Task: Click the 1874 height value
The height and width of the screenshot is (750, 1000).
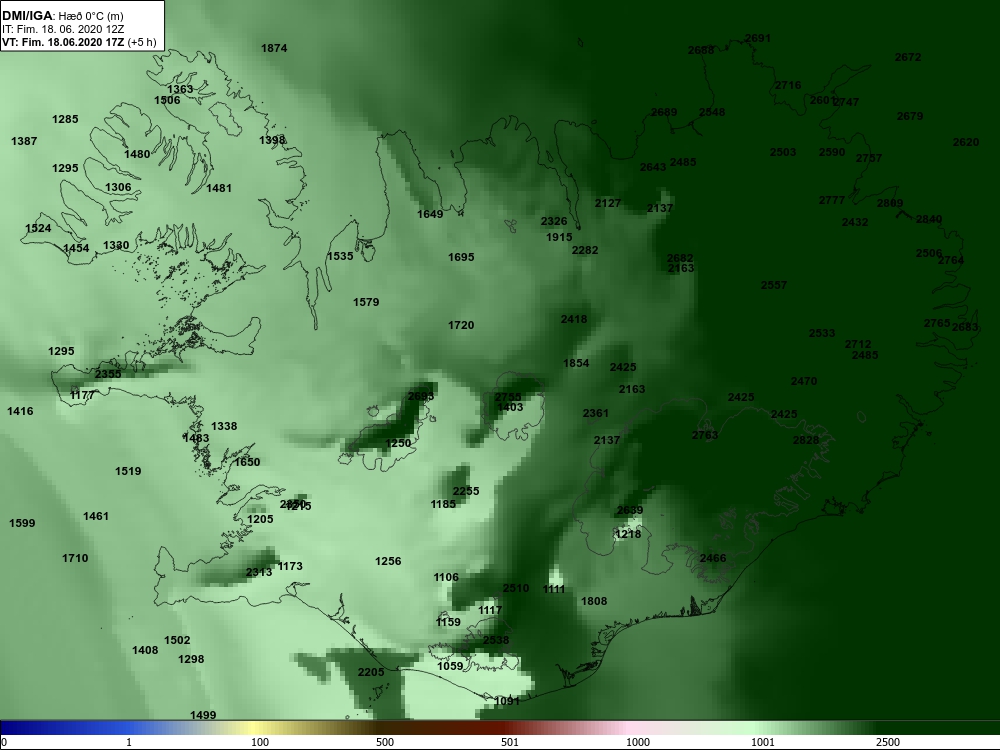Action: (274, 48)
